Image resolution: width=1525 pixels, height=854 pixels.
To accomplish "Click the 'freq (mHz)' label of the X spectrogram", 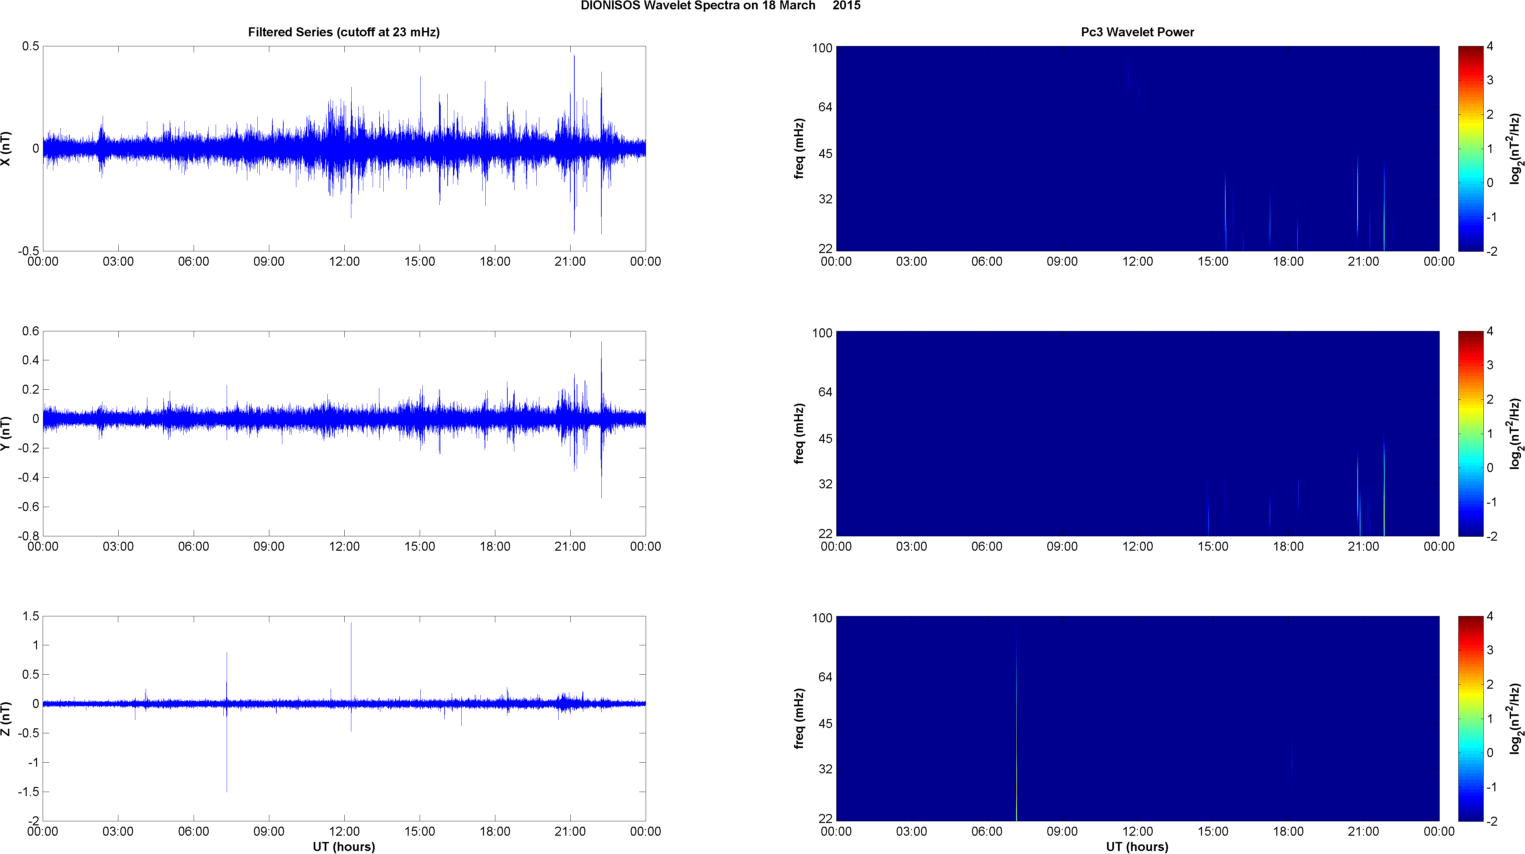I will coord(800,148).
